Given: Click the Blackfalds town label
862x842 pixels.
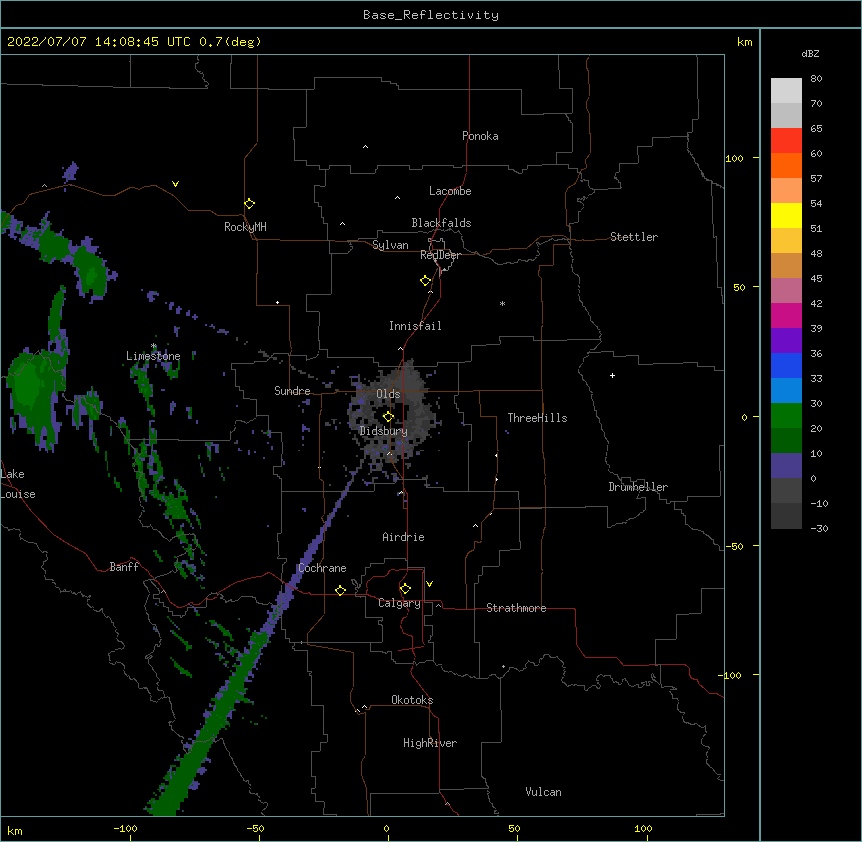Looking at the screenshot, I should click(441, 223).
